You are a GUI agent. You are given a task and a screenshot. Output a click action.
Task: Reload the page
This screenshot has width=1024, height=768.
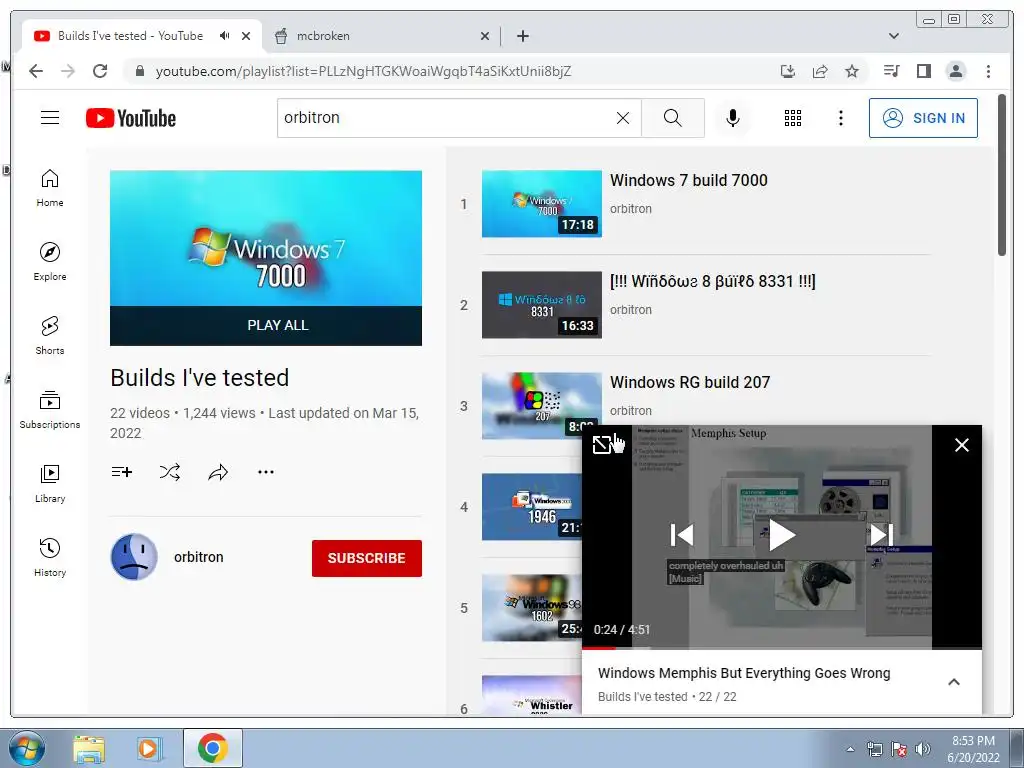coord(100,71)
